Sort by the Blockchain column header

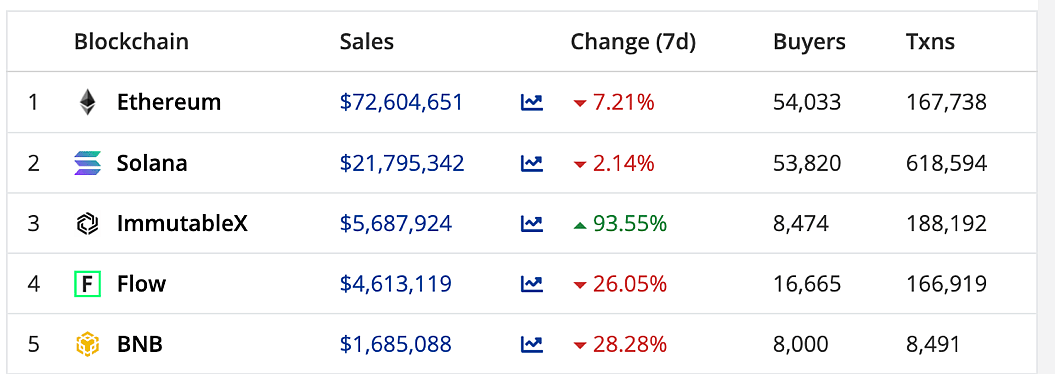(131, 42)
